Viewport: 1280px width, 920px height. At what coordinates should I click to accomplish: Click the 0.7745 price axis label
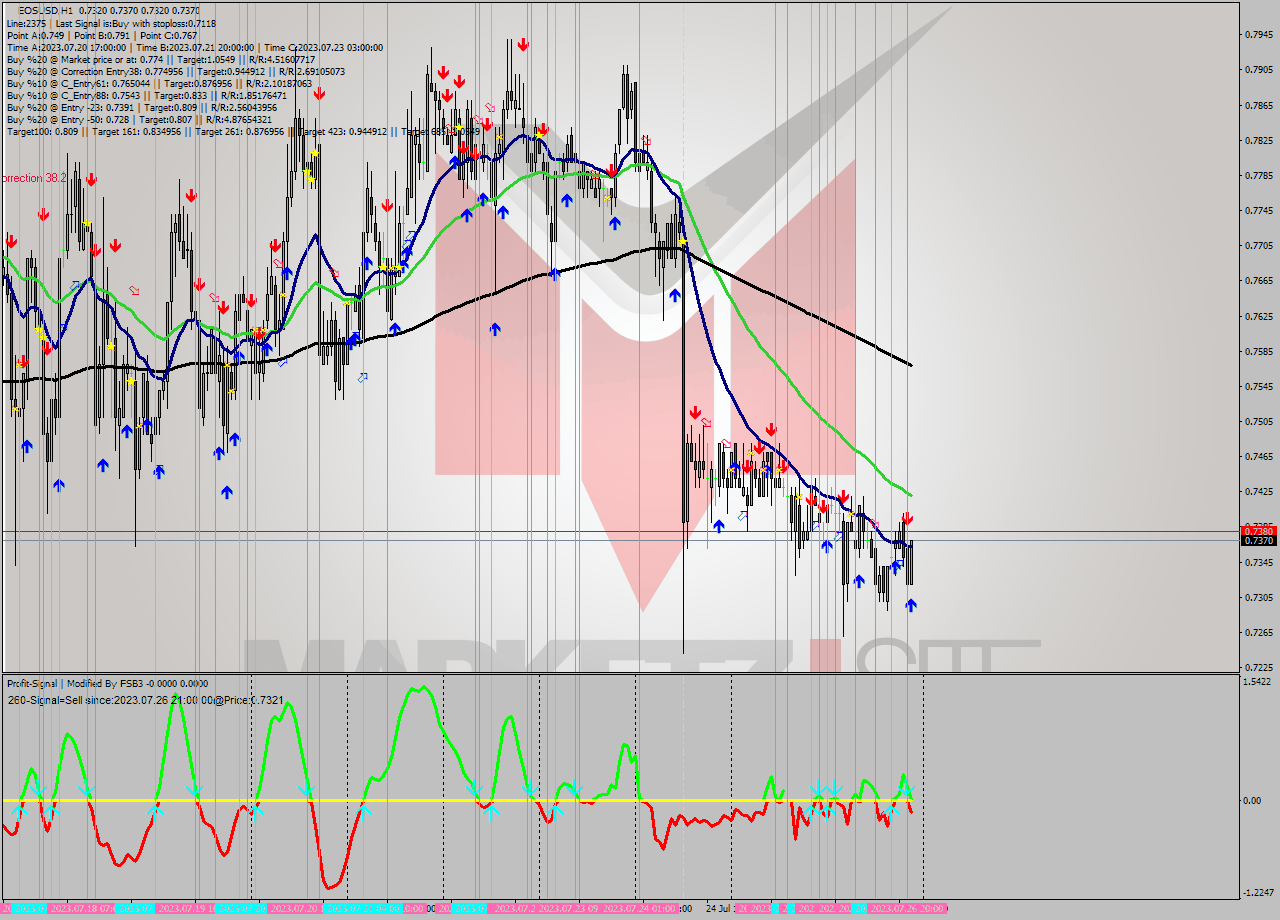(1260, 211)
